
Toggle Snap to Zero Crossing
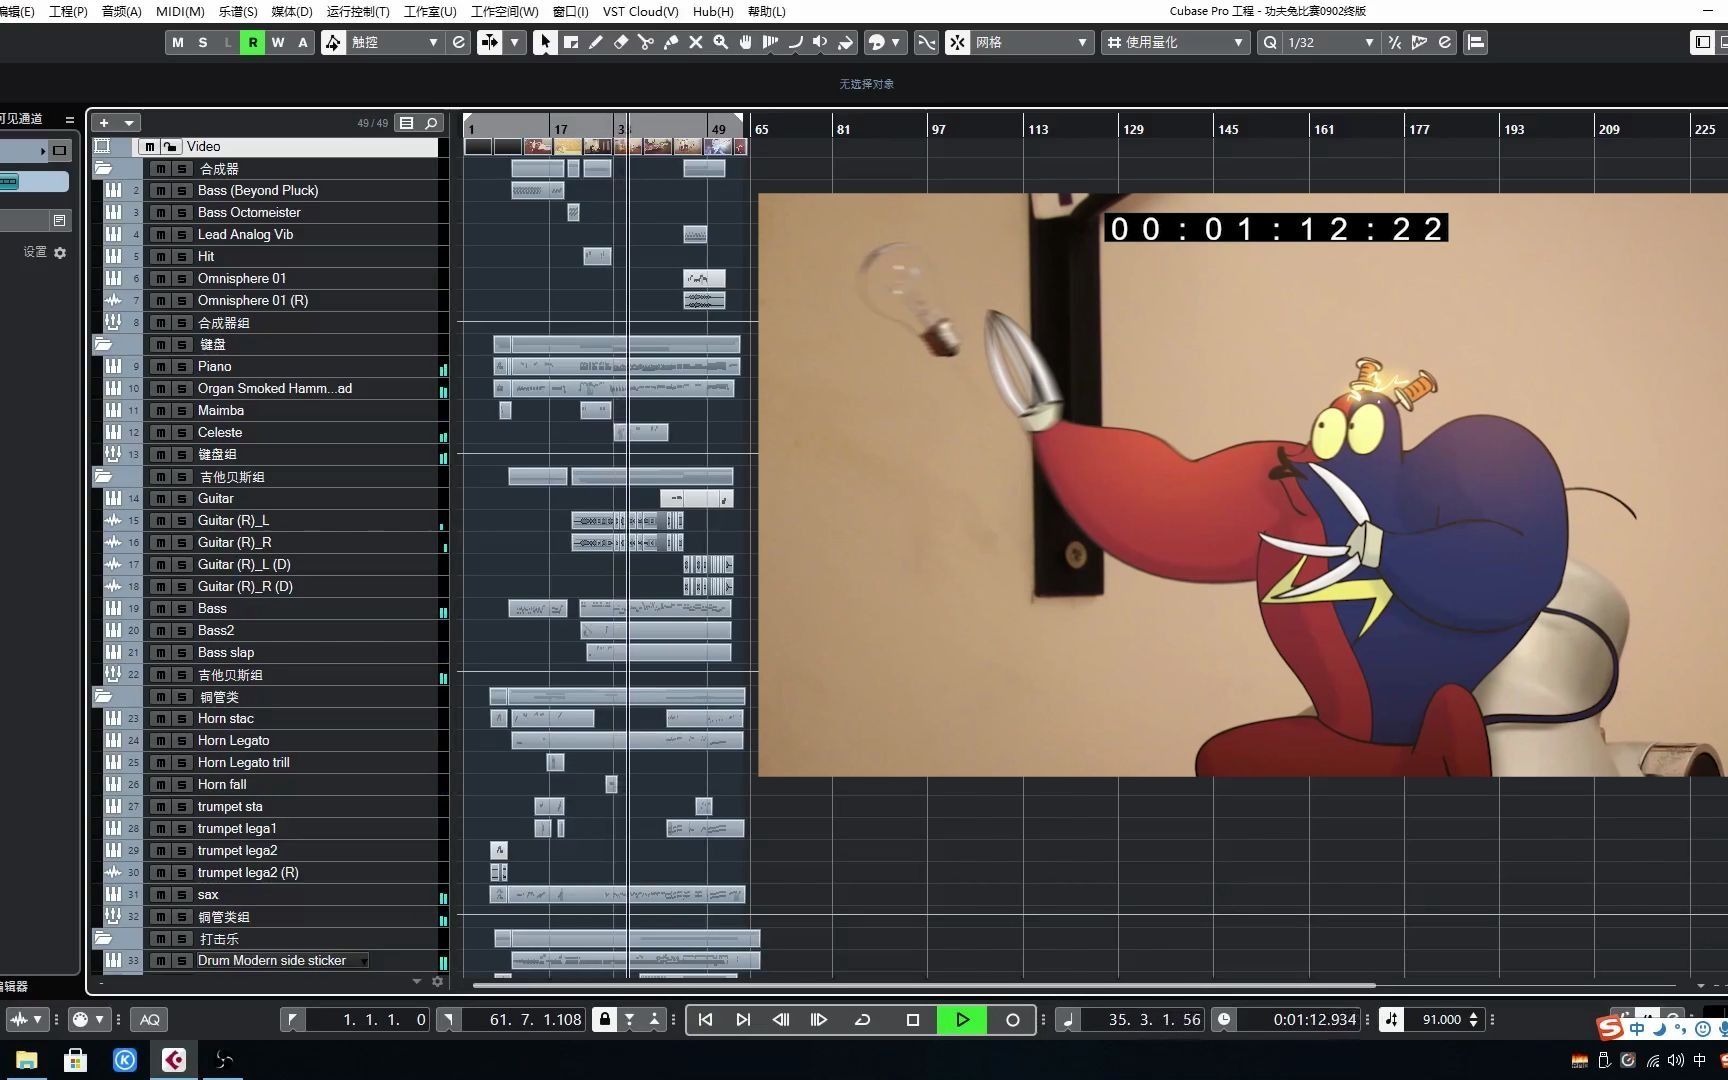pyautogui.click(x=927, y=42)
